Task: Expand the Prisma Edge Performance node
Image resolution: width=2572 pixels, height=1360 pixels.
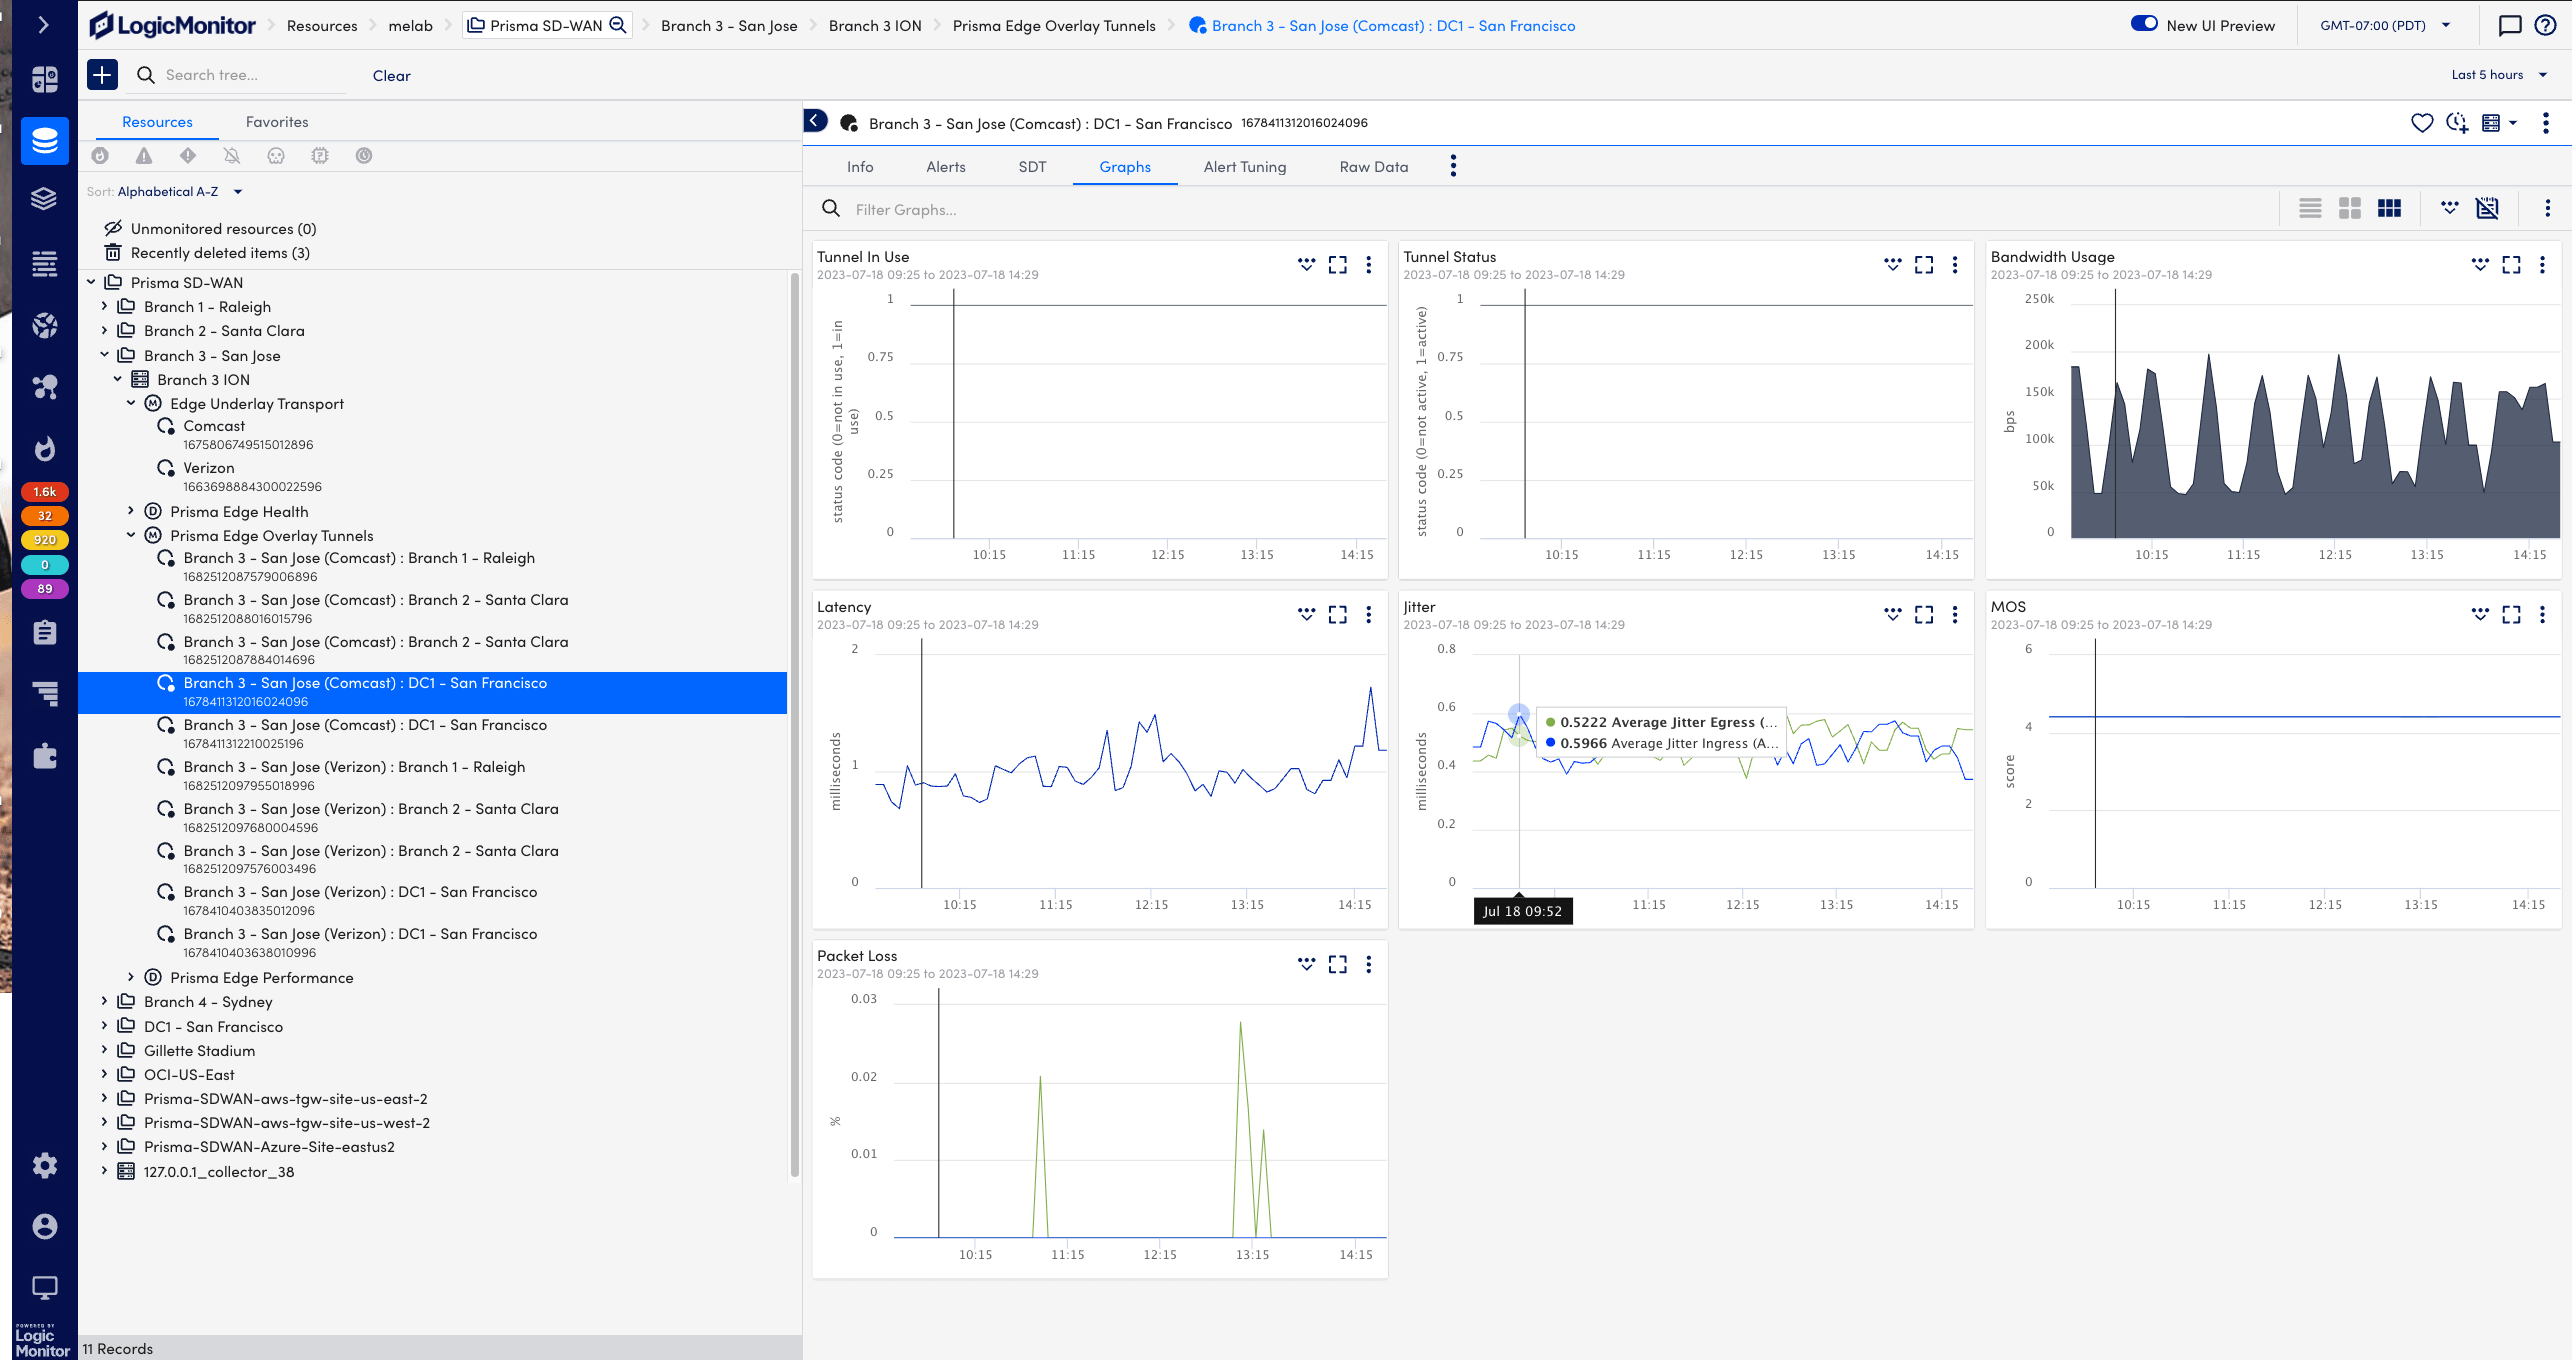Action: pos(130,977)
